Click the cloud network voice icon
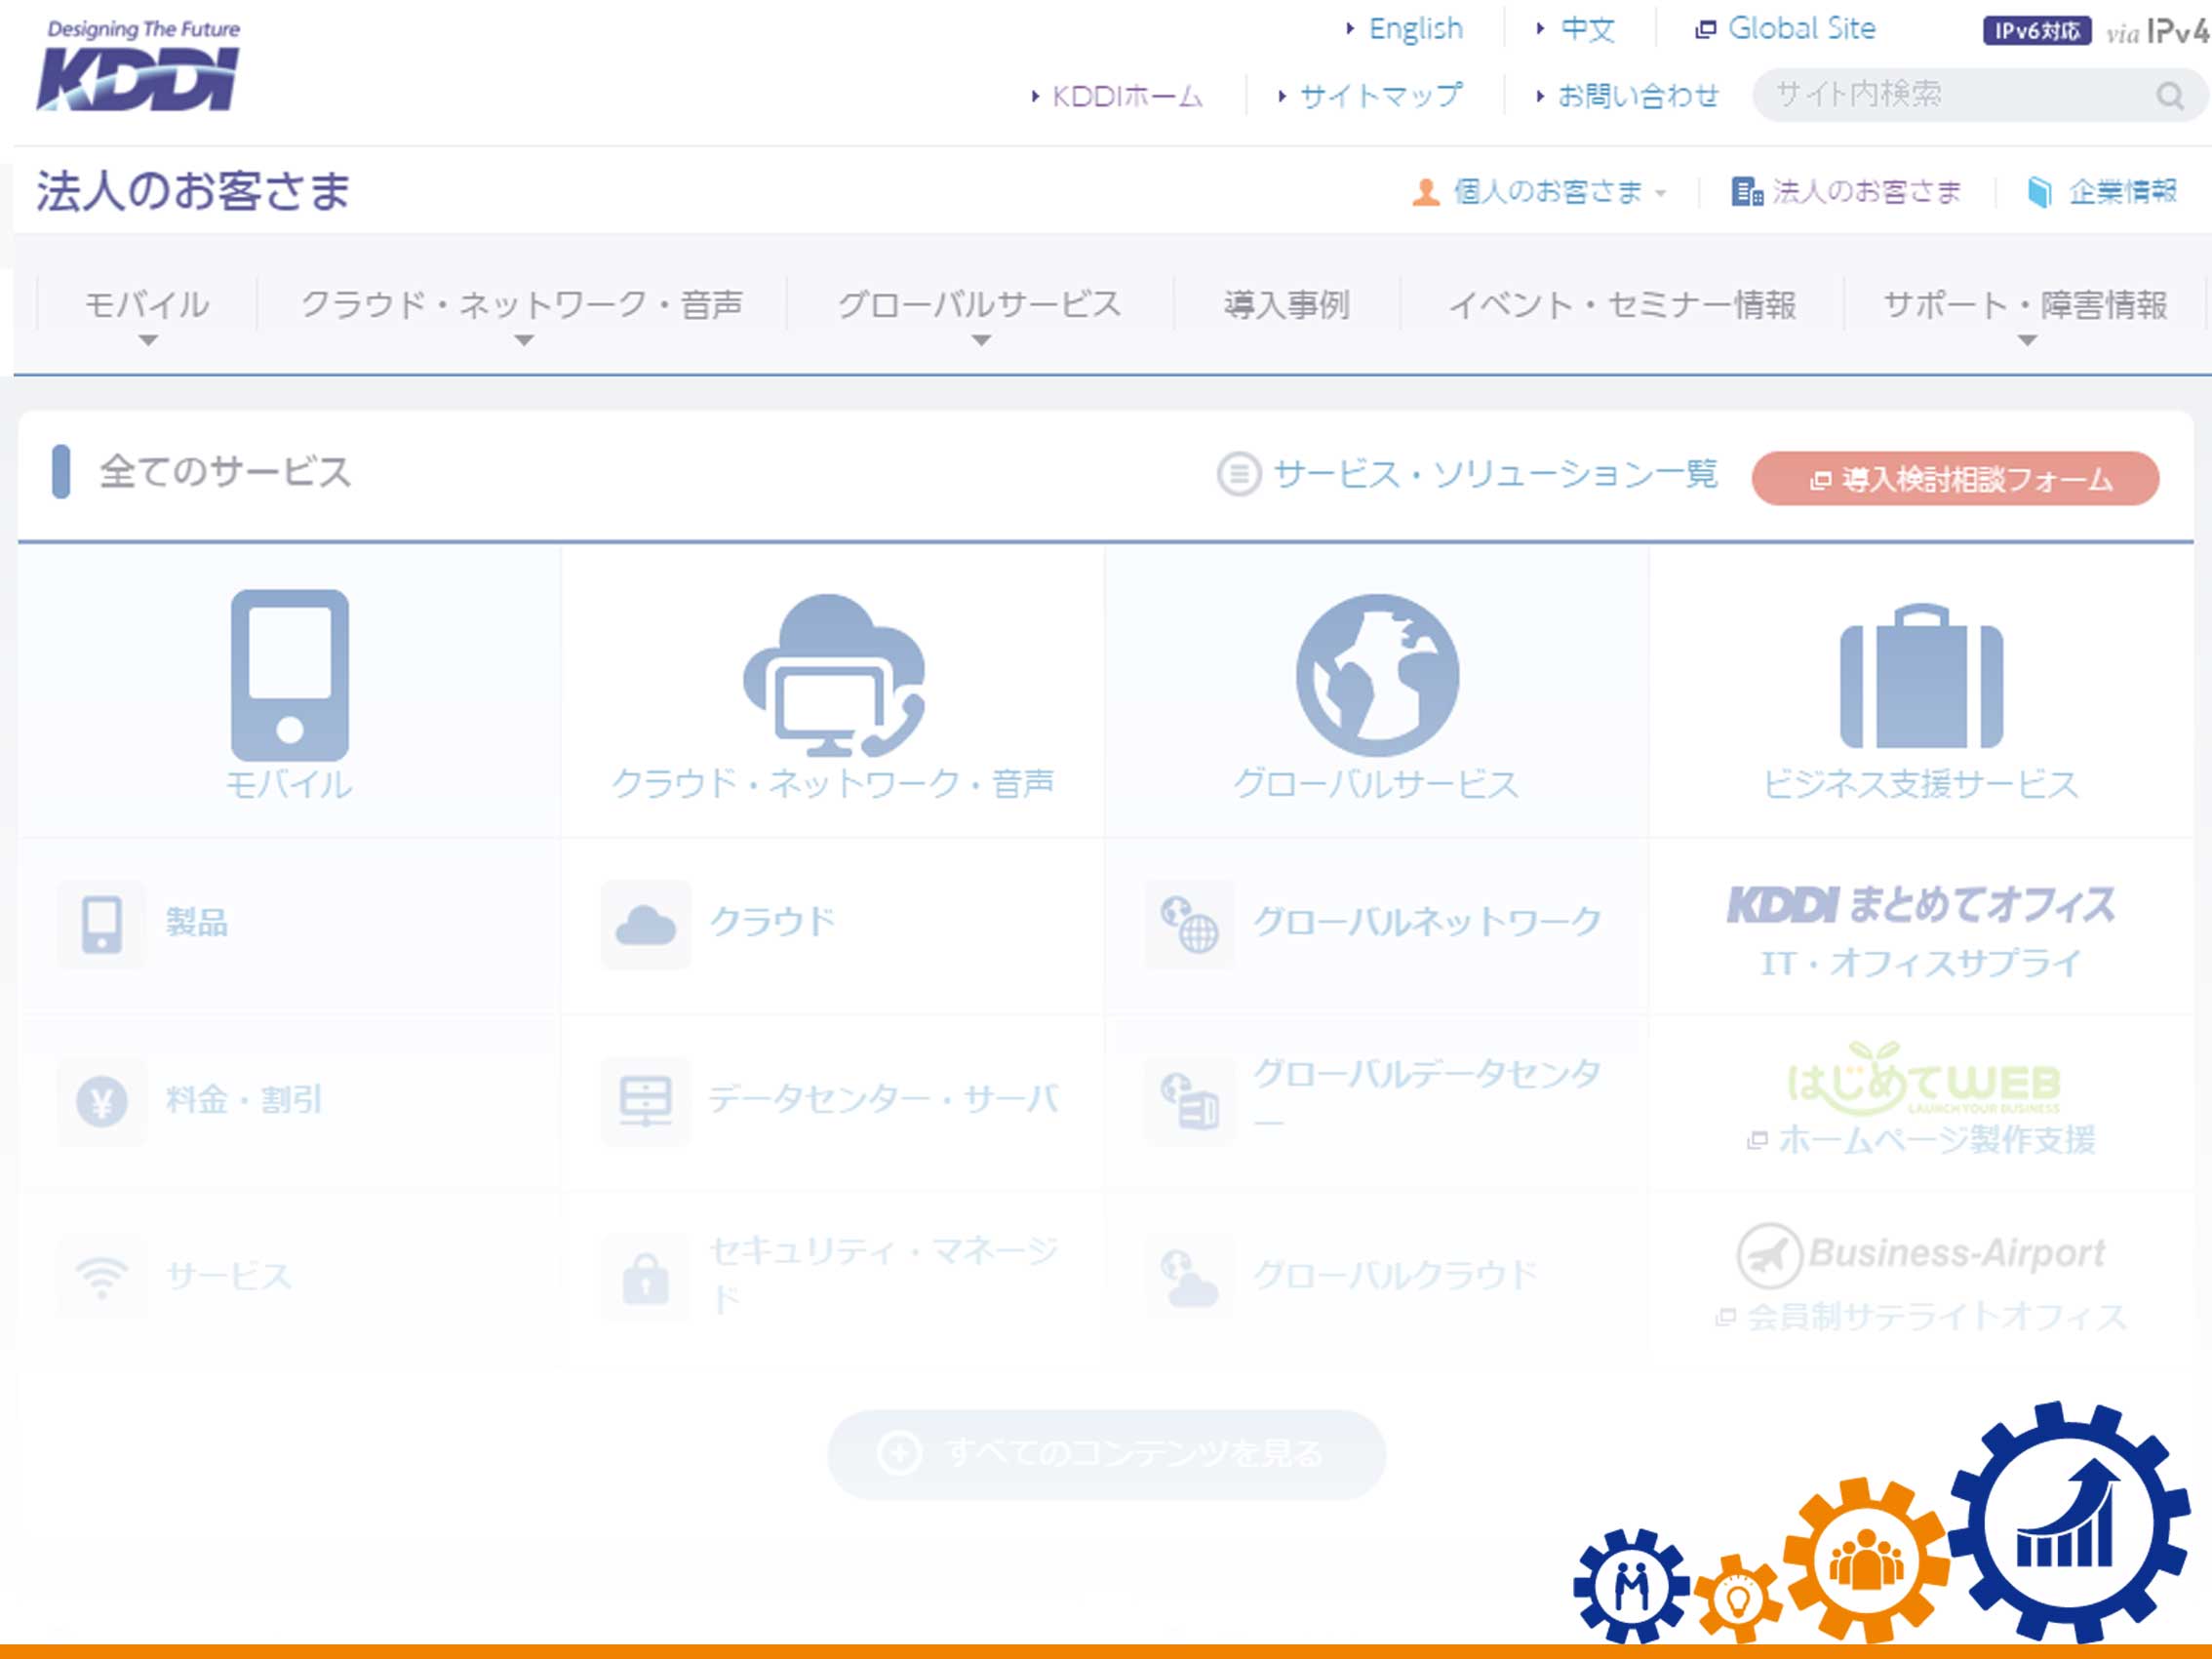 coord(834,675)
